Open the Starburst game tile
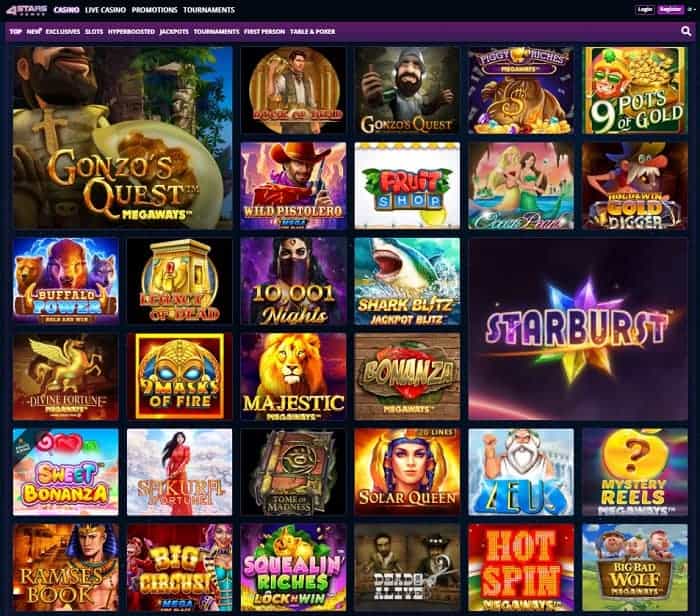Image resolution: width=700 pixels, height=616 pixels. pyautogui.click(x=578, y=329)
